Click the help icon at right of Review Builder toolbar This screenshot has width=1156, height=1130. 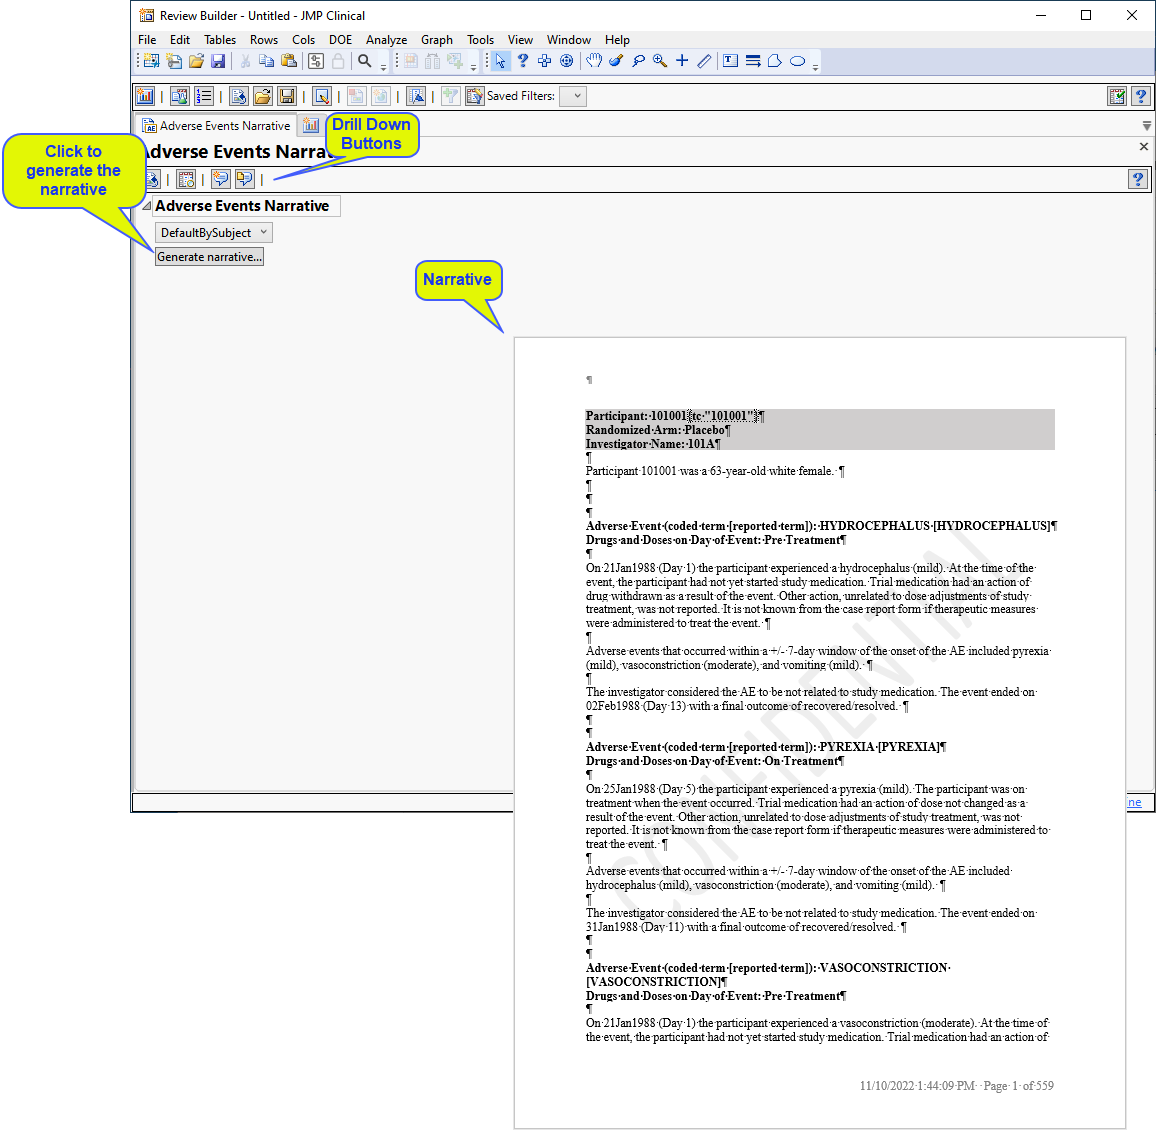[x=1141, y=96]
